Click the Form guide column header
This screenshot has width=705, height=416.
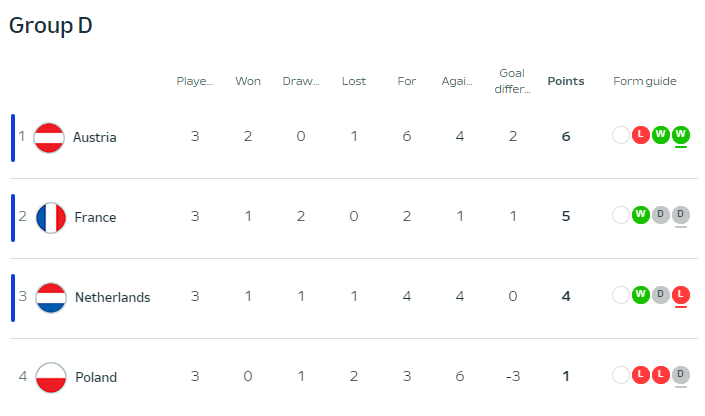tap(645, 81)
